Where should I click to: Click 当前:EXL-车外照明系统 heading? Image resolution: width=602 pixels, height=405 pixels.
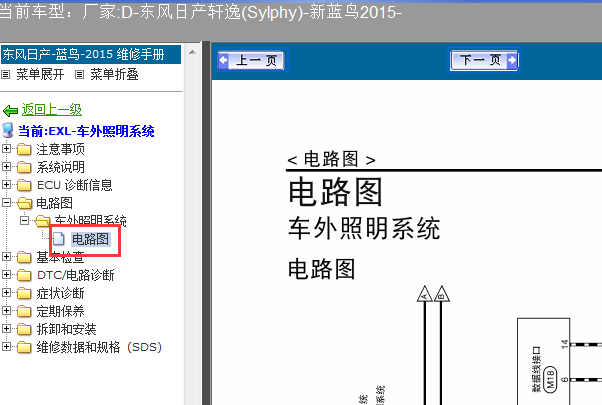pyautogui.click(x=86, y=131)
